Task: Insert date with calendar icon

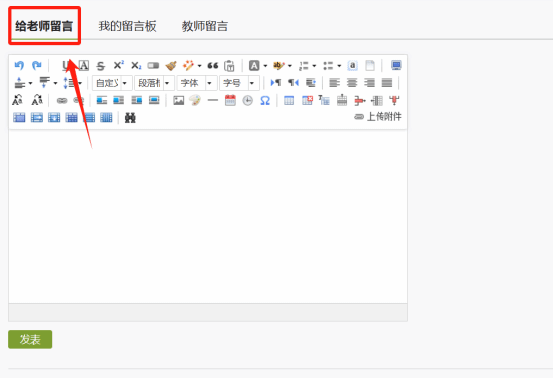Action: coord(230,100)
